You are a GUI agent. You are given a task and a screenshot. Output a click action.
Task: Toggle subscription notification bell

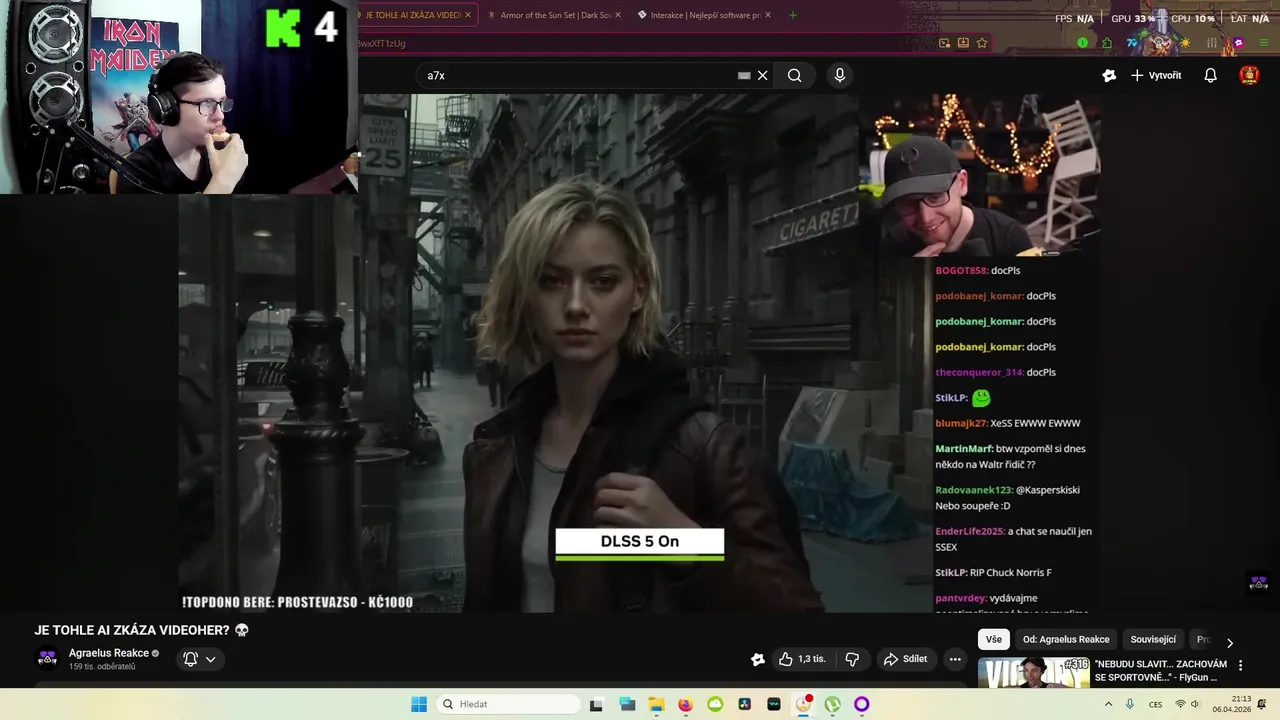coord(190,659)
